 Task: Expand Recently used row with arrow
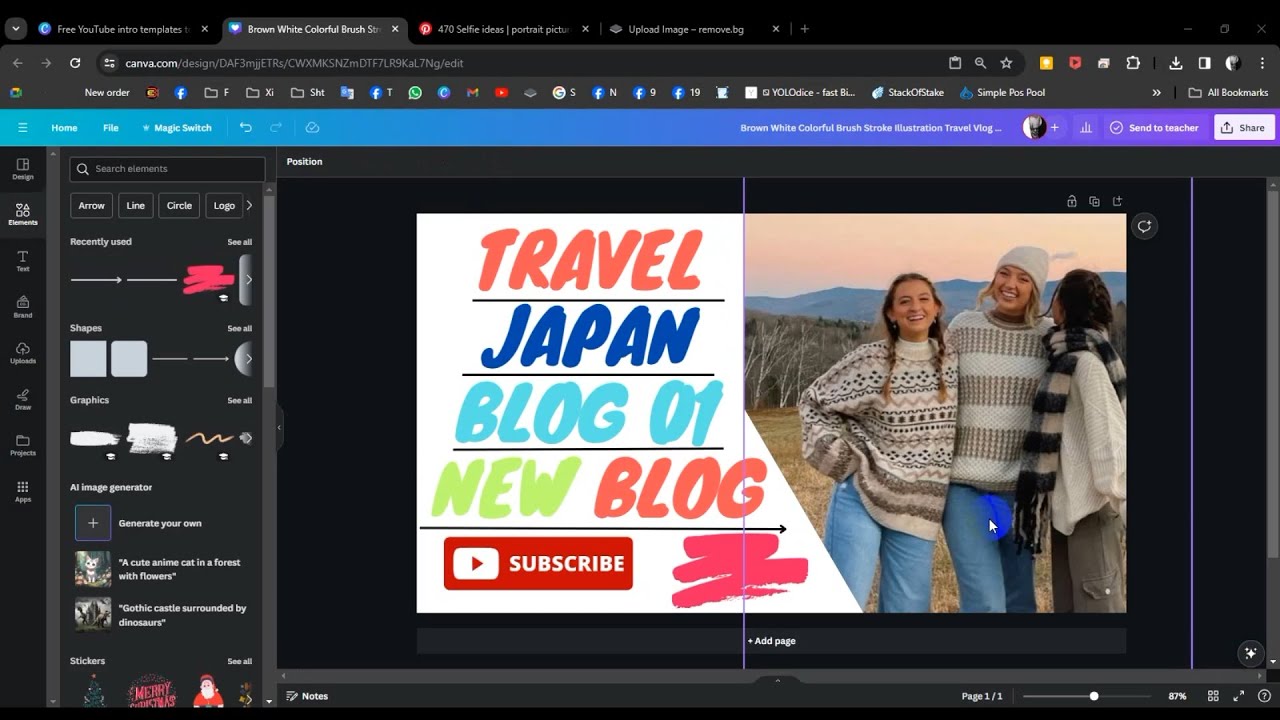[249, 280]
